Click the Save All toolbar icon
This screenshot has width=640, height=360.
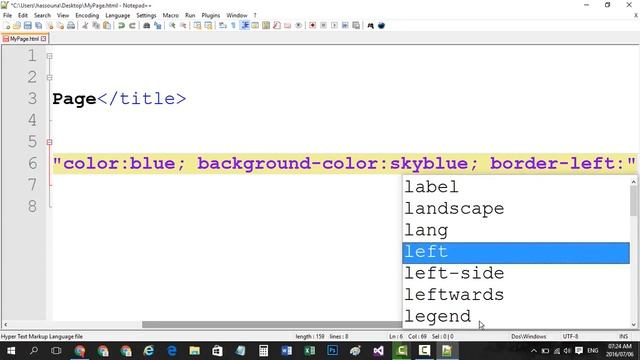coord(39,26)
